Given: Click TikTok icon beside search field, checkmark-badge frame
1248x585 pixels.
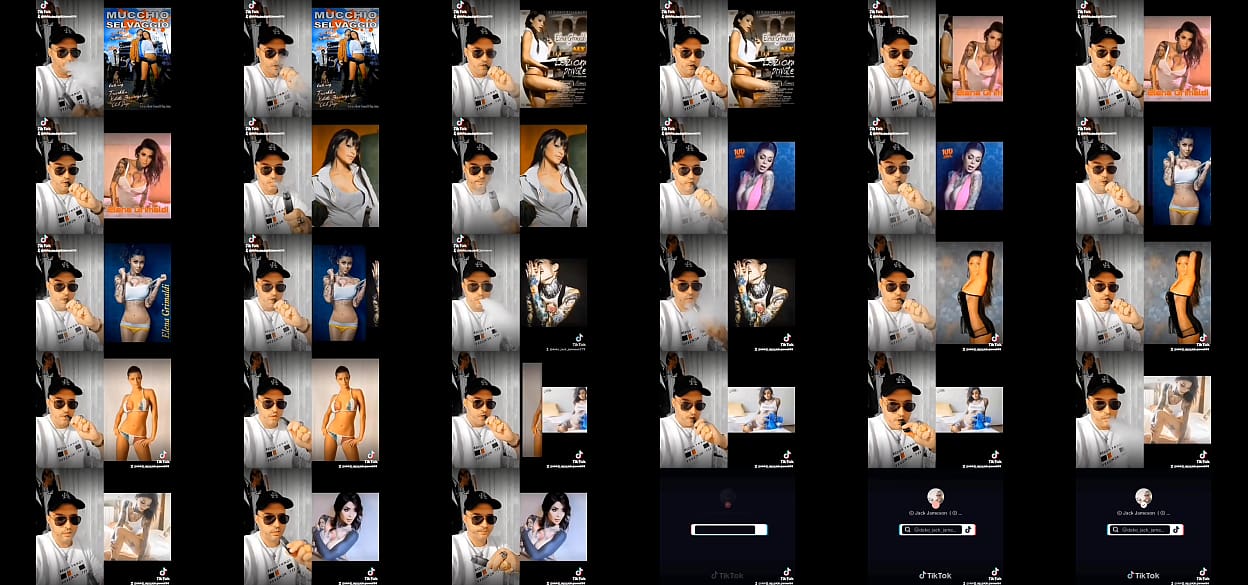Looking at the screenshot, I should (x=1176, y=530).
